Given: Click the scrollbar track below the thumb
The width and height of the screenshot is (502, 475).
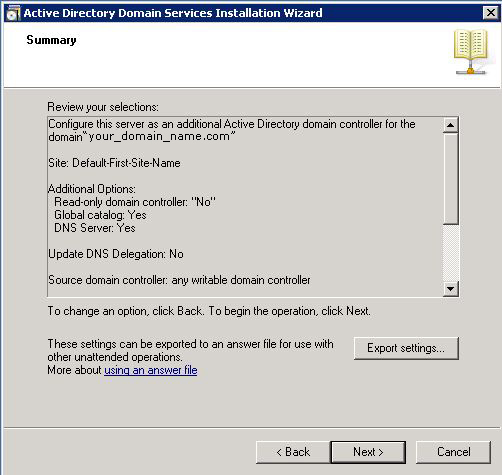Looking at the screenshot, I should point(451,253).
